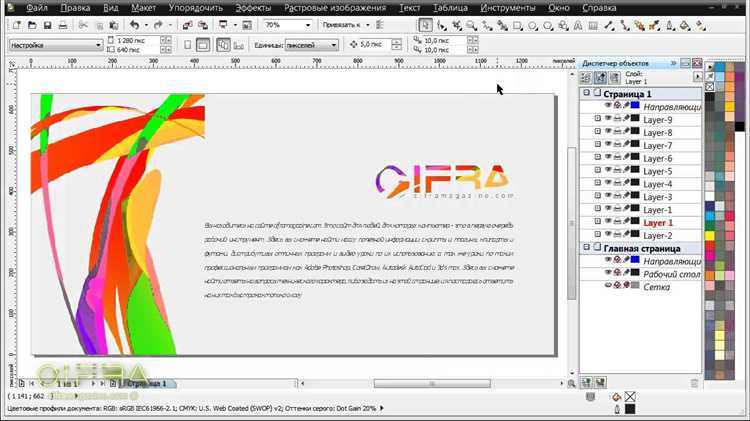Select the Smart Fill tool
The width and height of the screenshot is (750, 421).
(502, 25)
